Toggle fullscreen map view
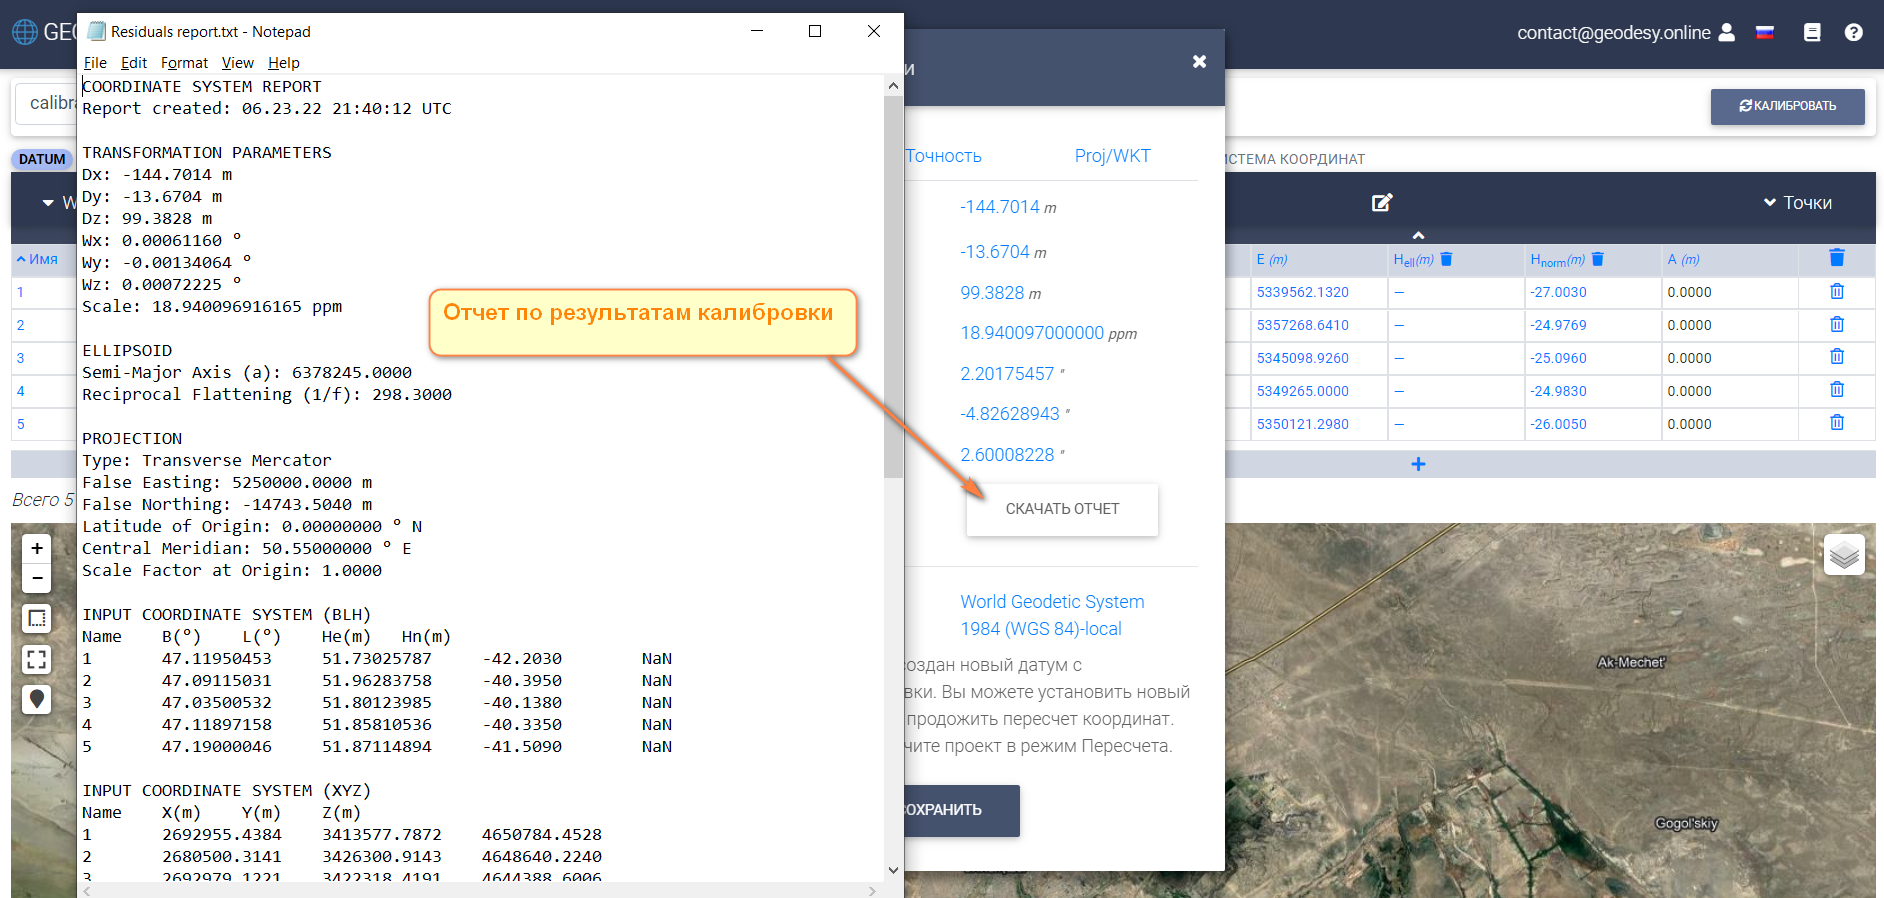Viewport: 1884px width, 898px height. coord(37,659)
